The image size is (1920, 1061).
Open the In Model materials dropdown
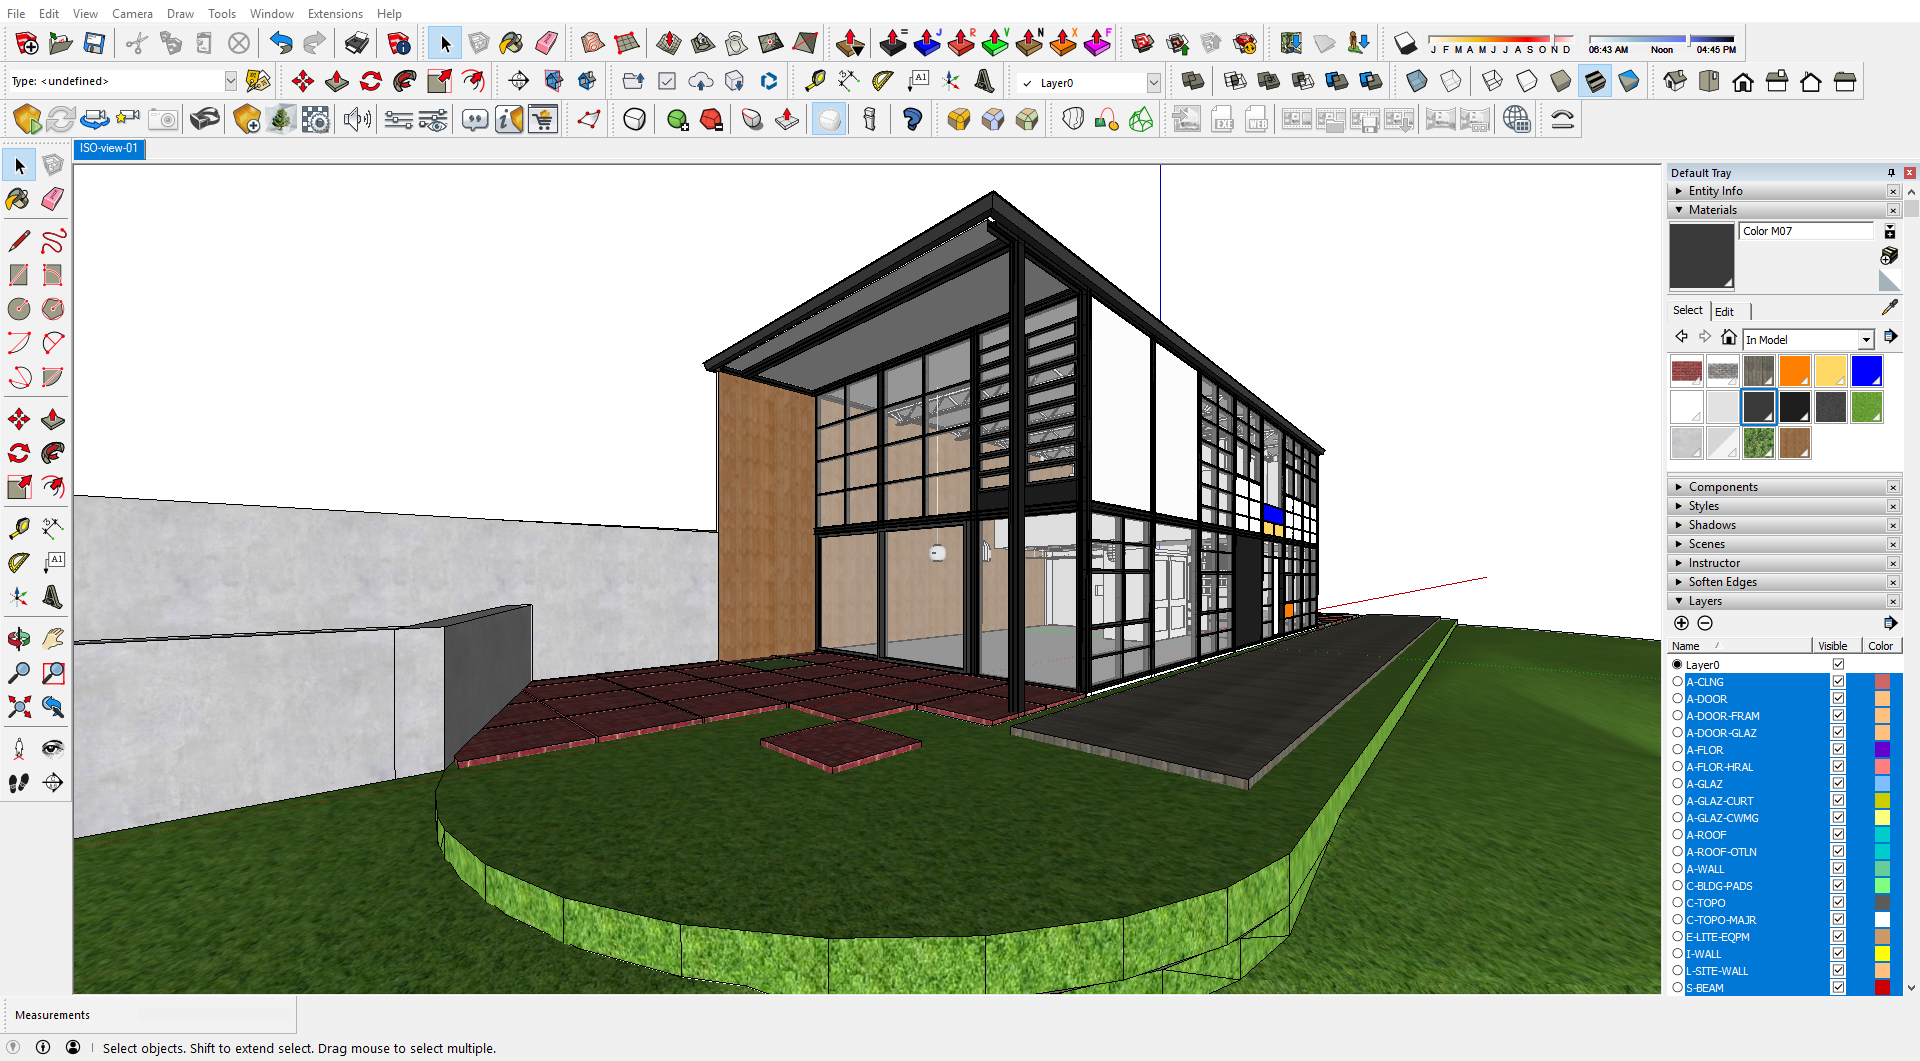point(1865,340)
